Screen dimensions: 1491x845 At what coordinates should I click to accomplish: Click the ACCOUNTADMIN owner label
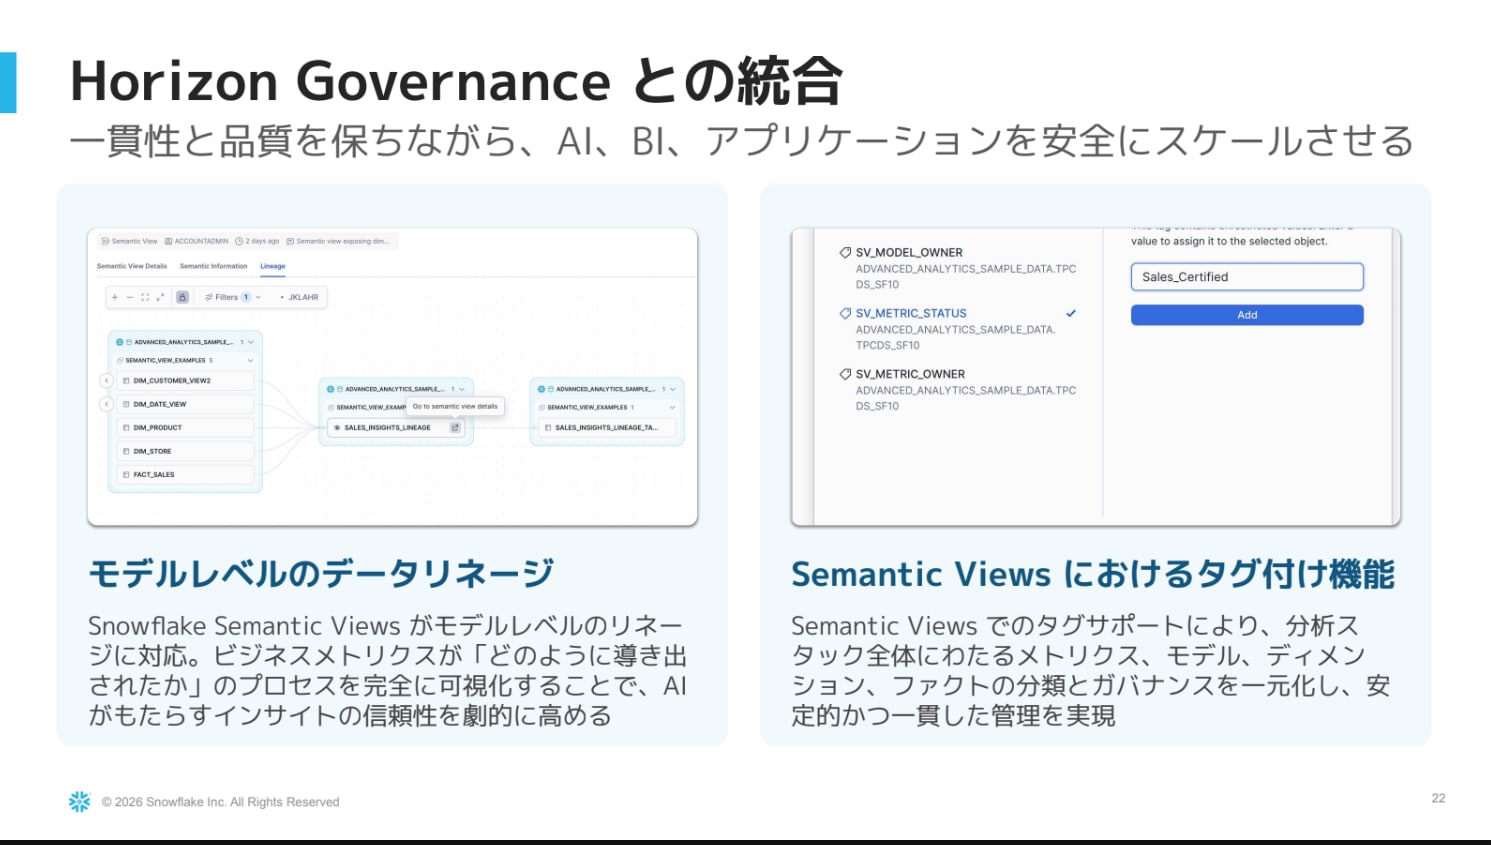[197, 241]
